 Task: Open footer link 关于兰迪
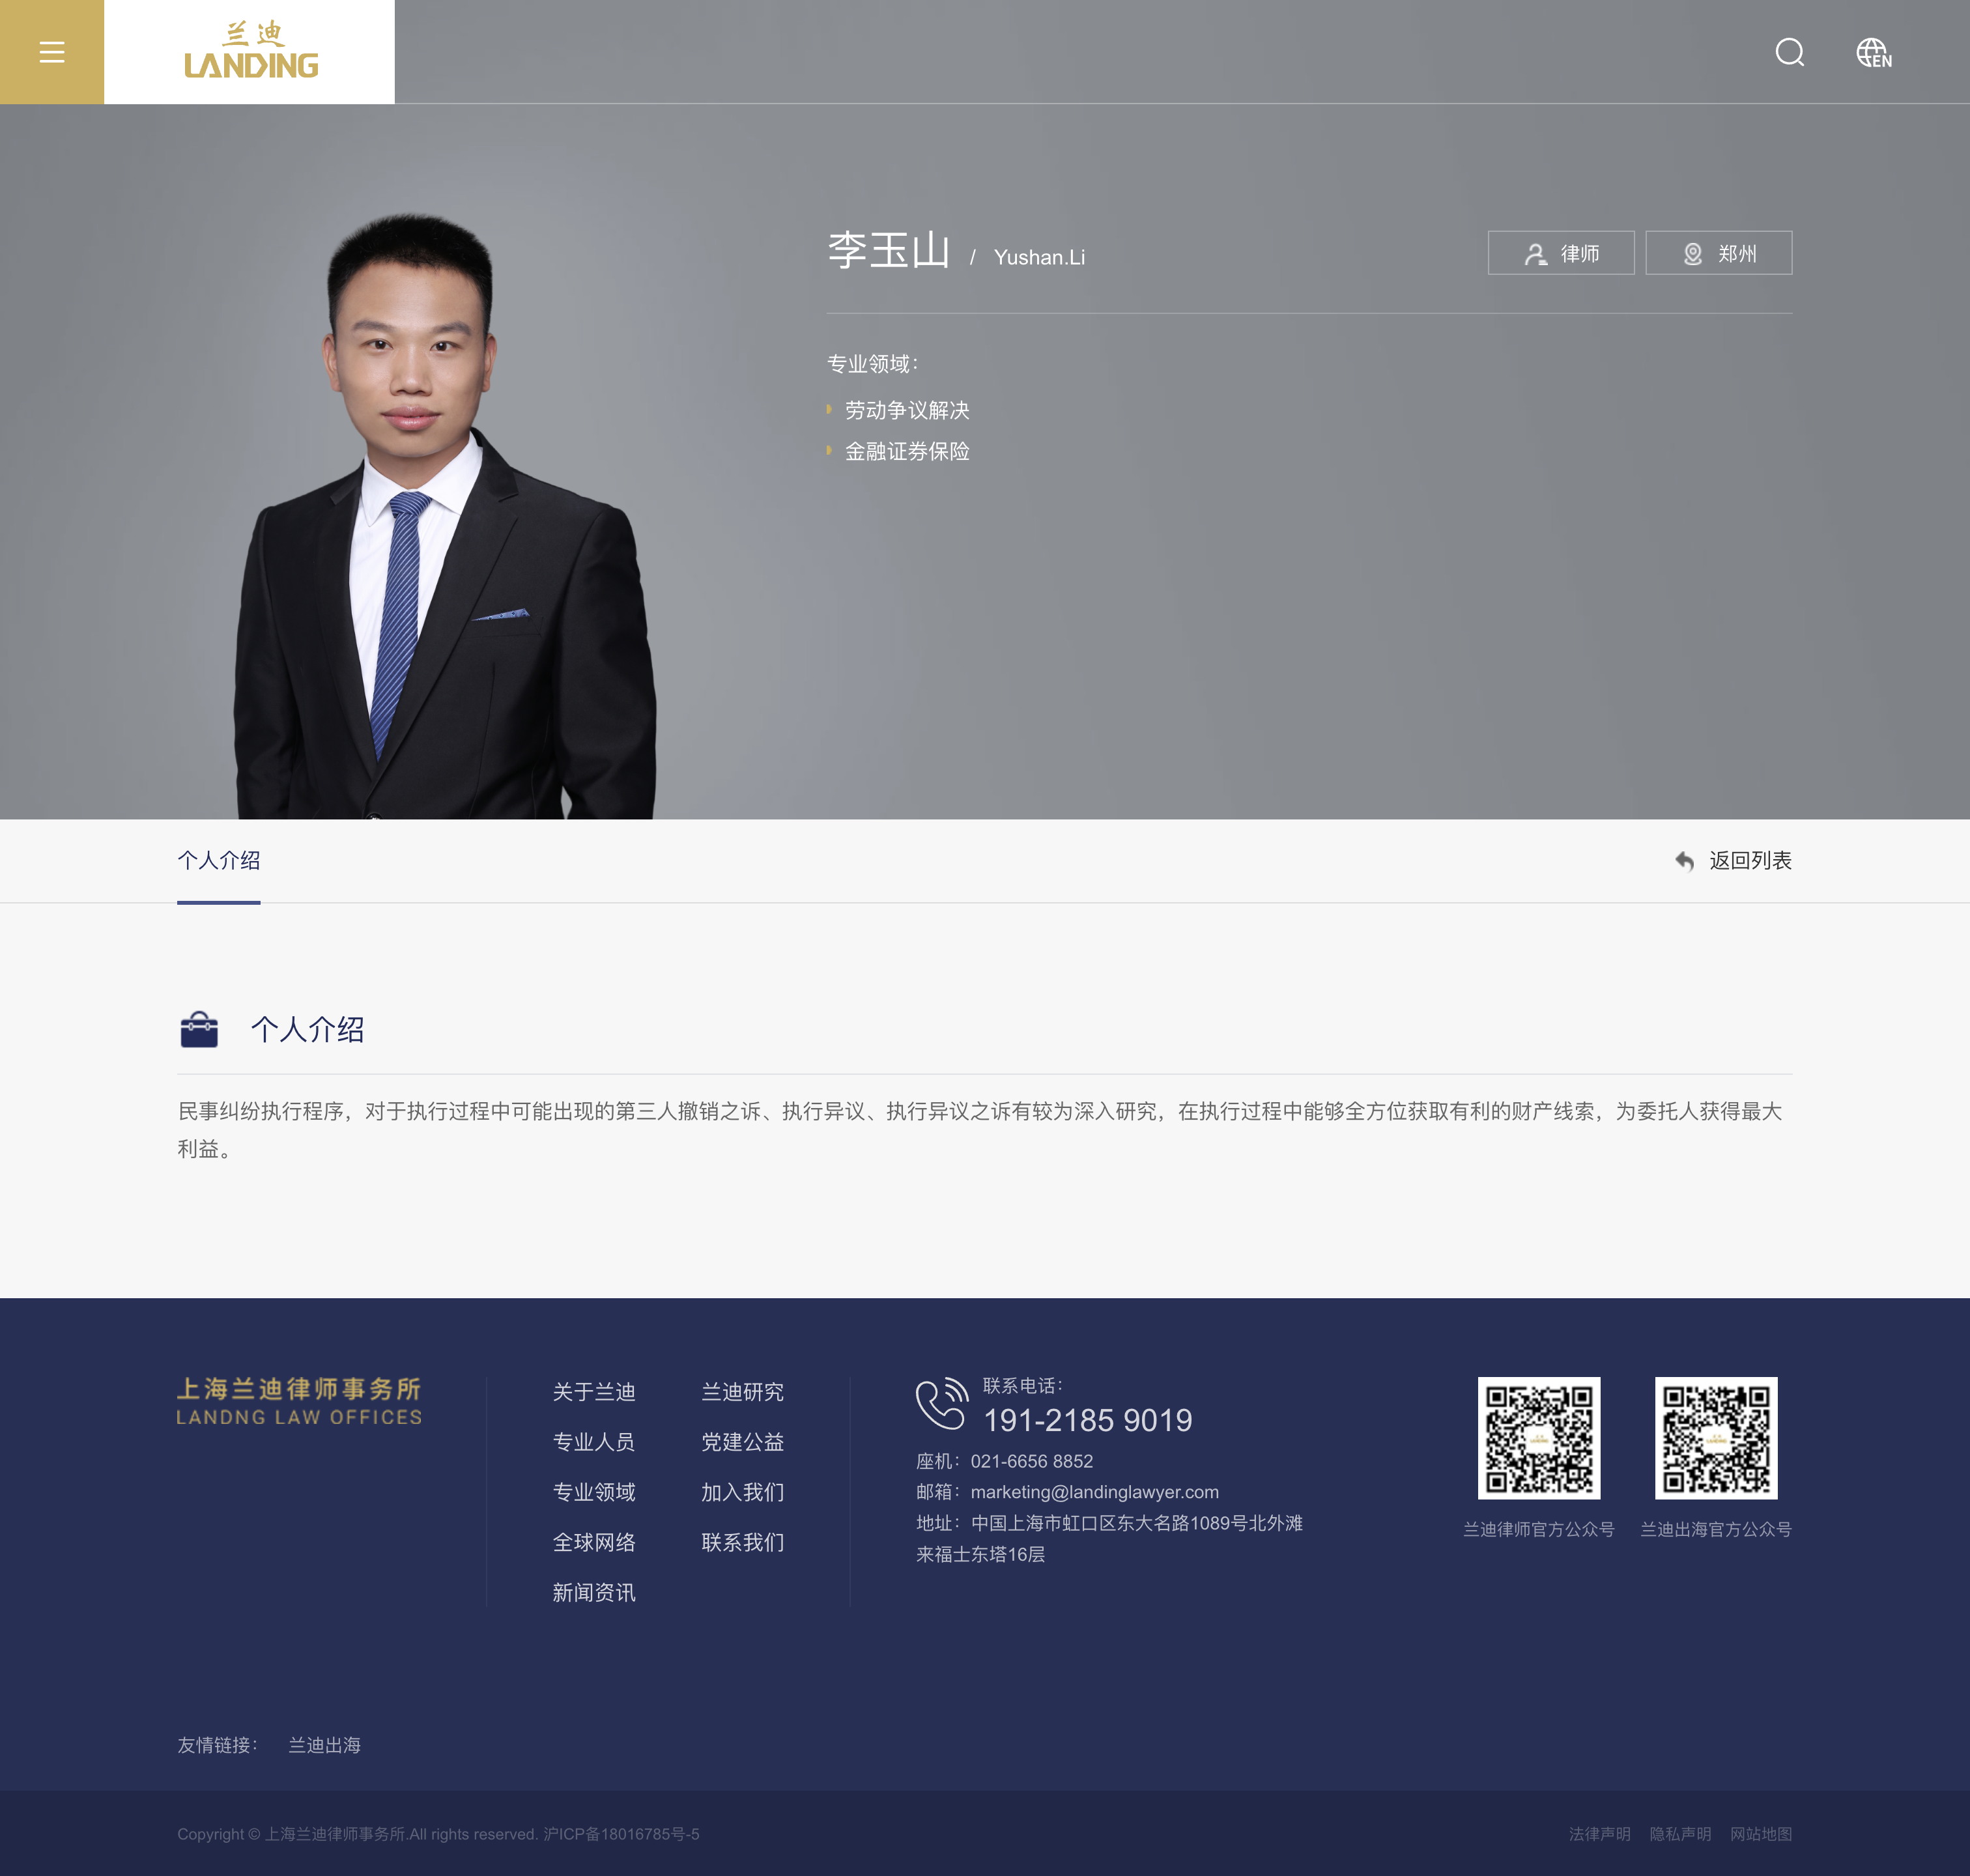click(594, 1392)
